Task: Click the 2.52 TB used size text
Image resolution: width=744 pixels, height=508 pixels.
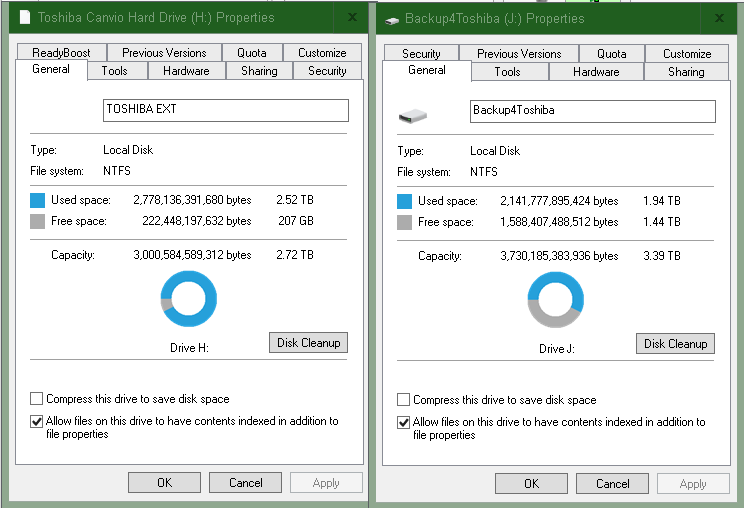Action: click(295, 200)
